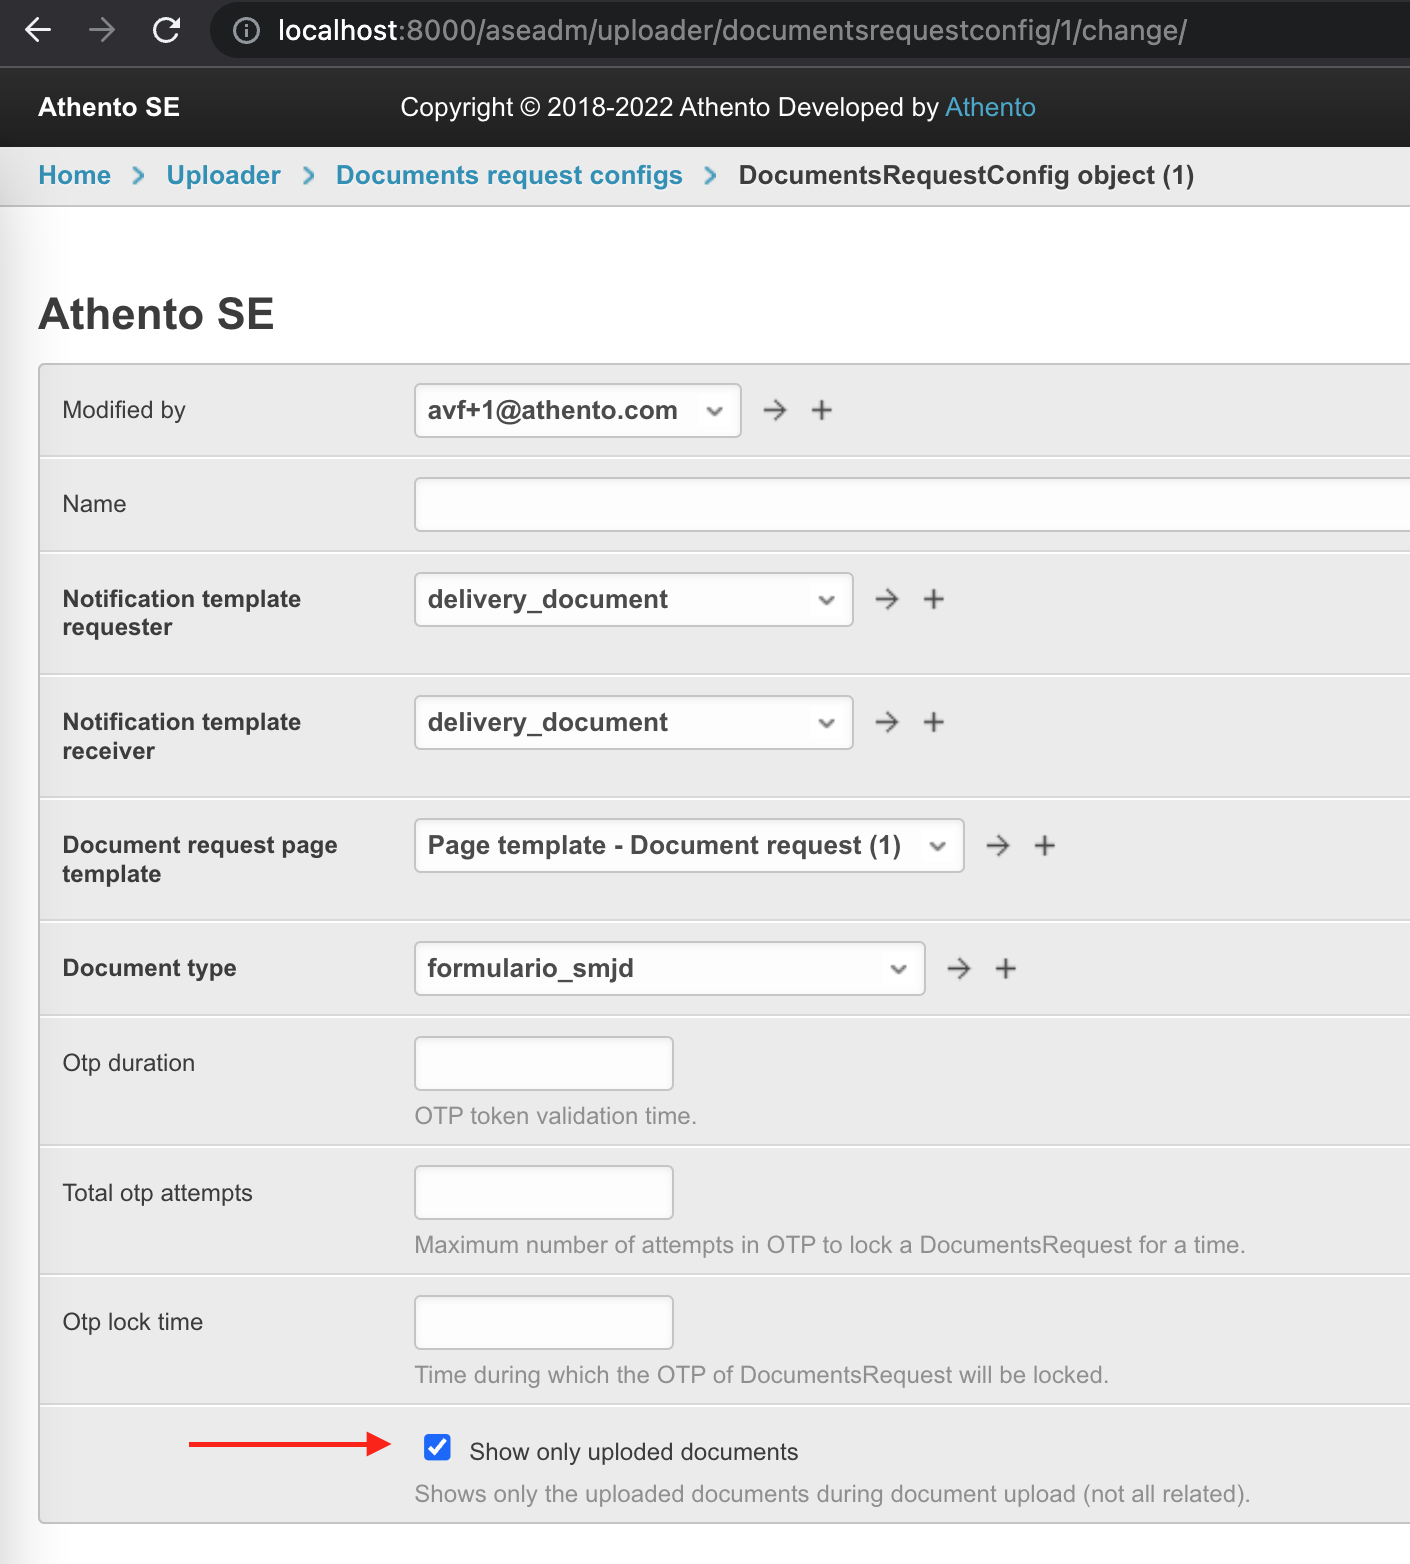
Task: Click the arrow icon next to Modified by
Action: (775, 410)
